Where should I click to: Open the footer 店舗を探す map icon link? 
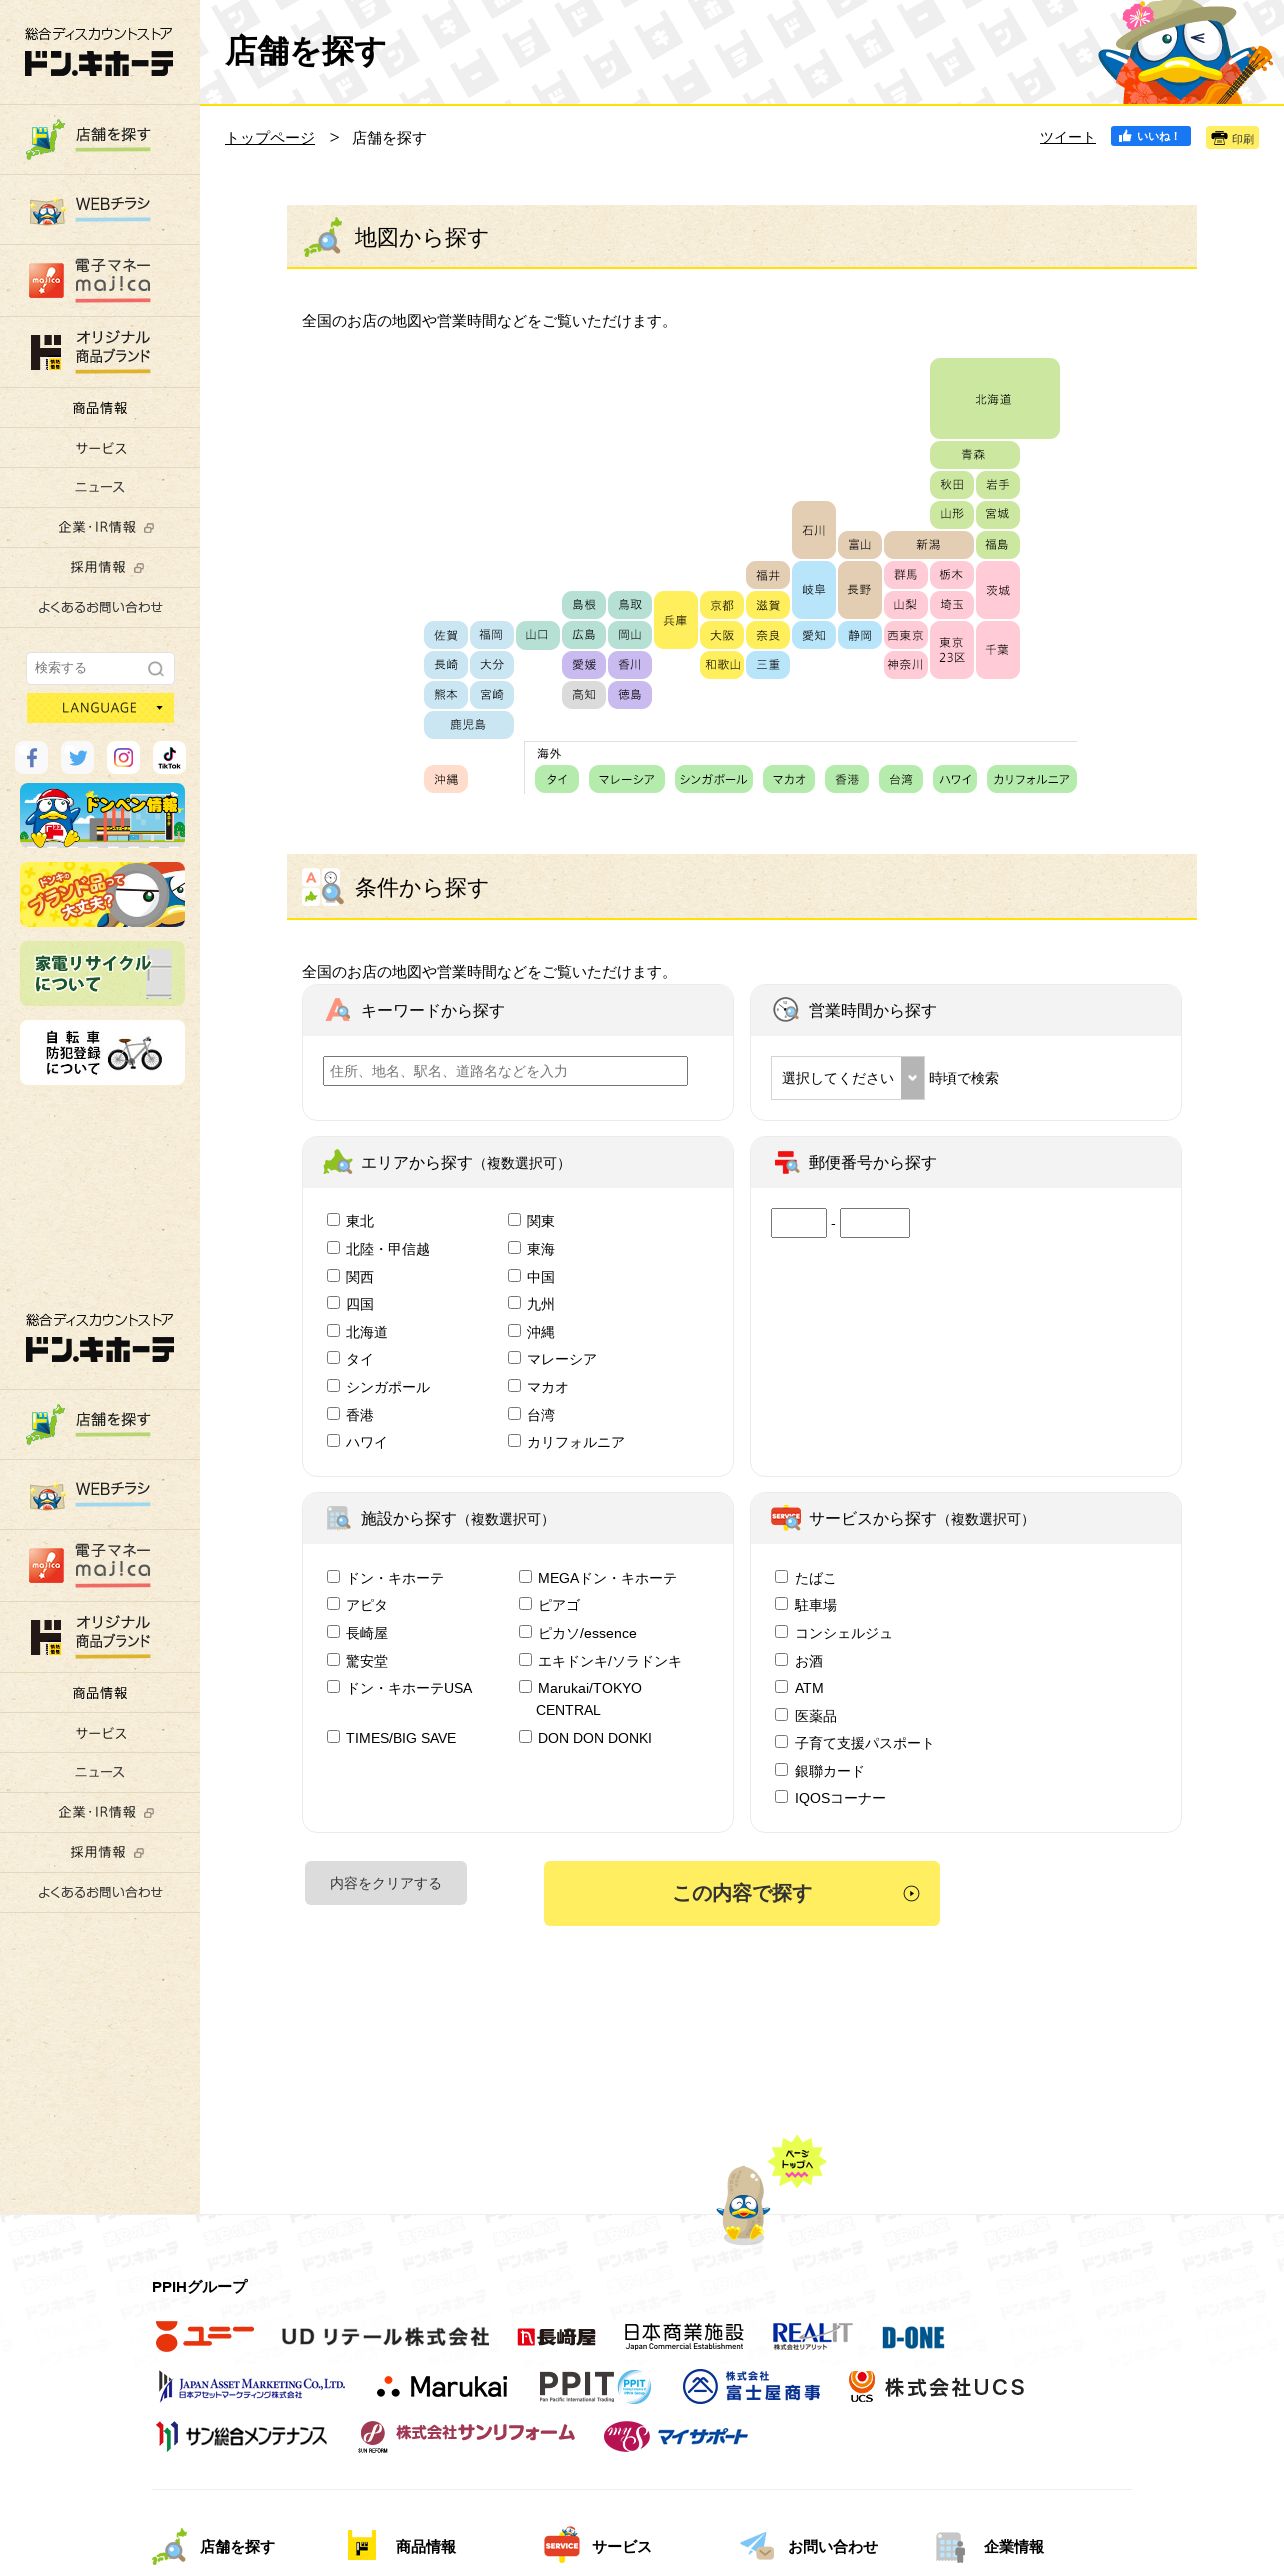214,2546
